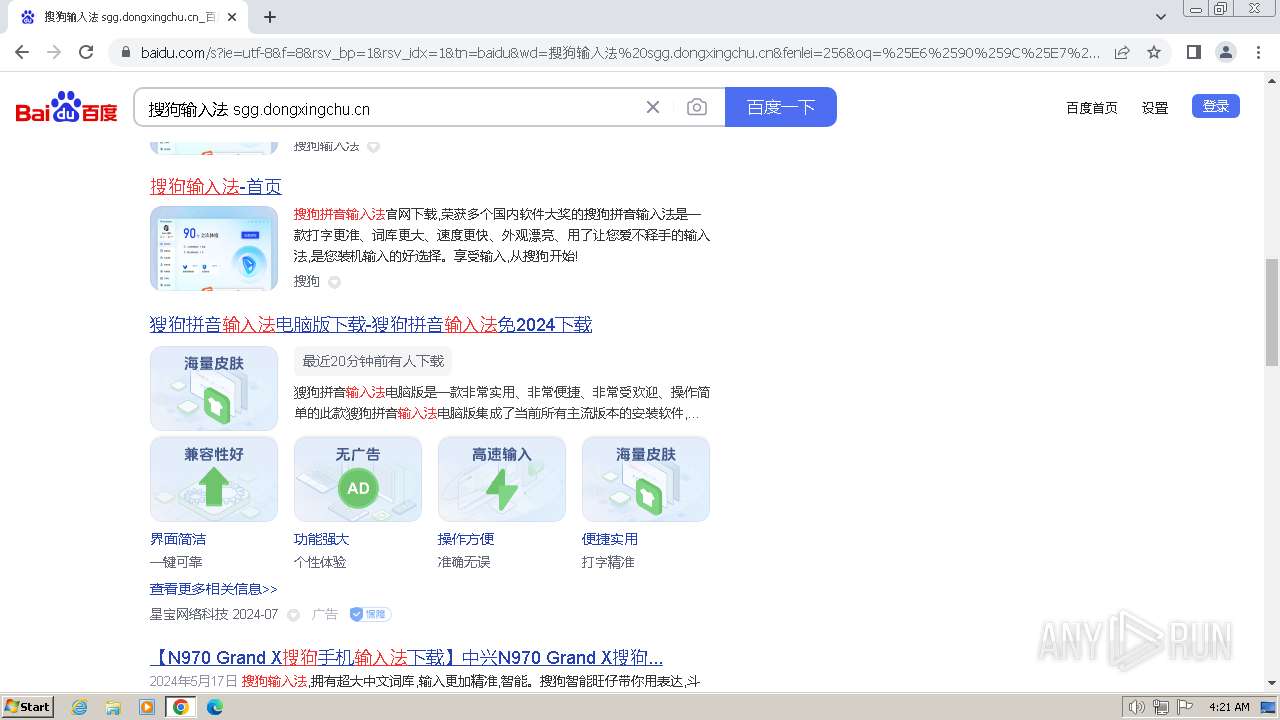Expand the tab search chevron
This screenshot has height=720, width=1280.
(1161, 17)
